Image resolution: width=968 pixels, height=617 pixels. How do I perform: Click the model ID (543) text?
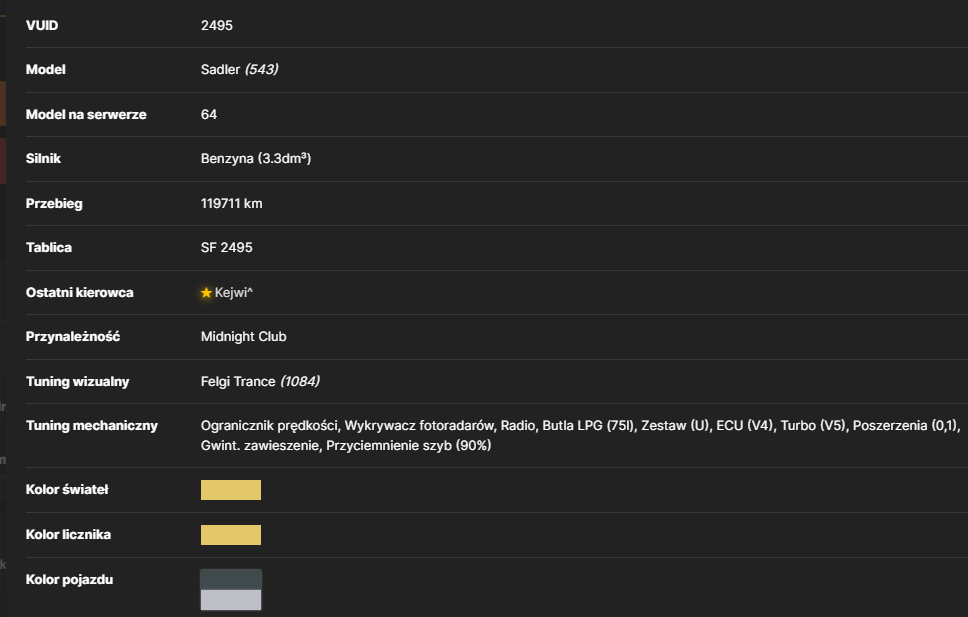pos(262,69)
